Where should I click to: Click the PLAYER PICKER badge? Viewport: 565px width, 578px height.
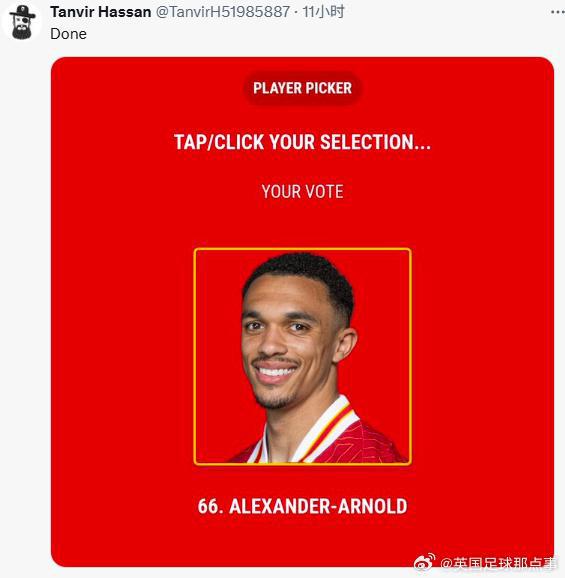(x=302, y=88)
